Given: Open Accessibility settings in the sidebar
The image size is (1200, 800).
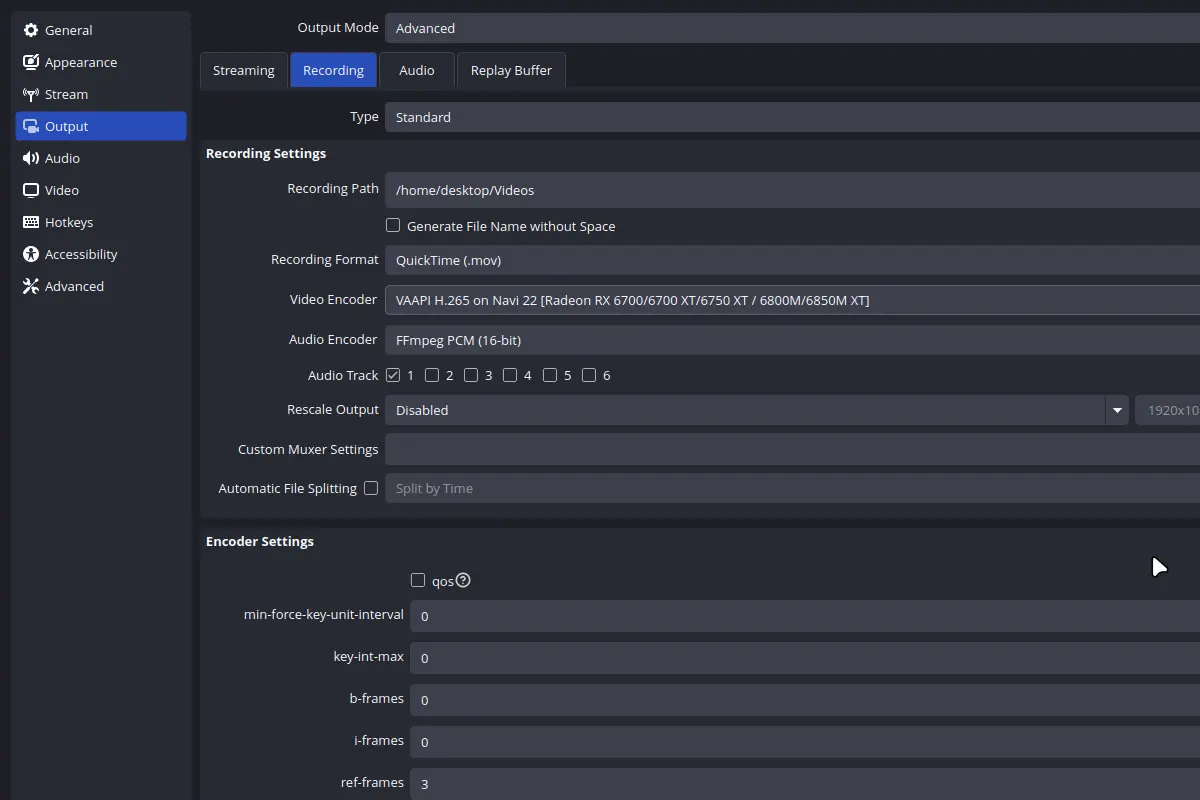Looking at the screenshot, I should pos(80,254).
